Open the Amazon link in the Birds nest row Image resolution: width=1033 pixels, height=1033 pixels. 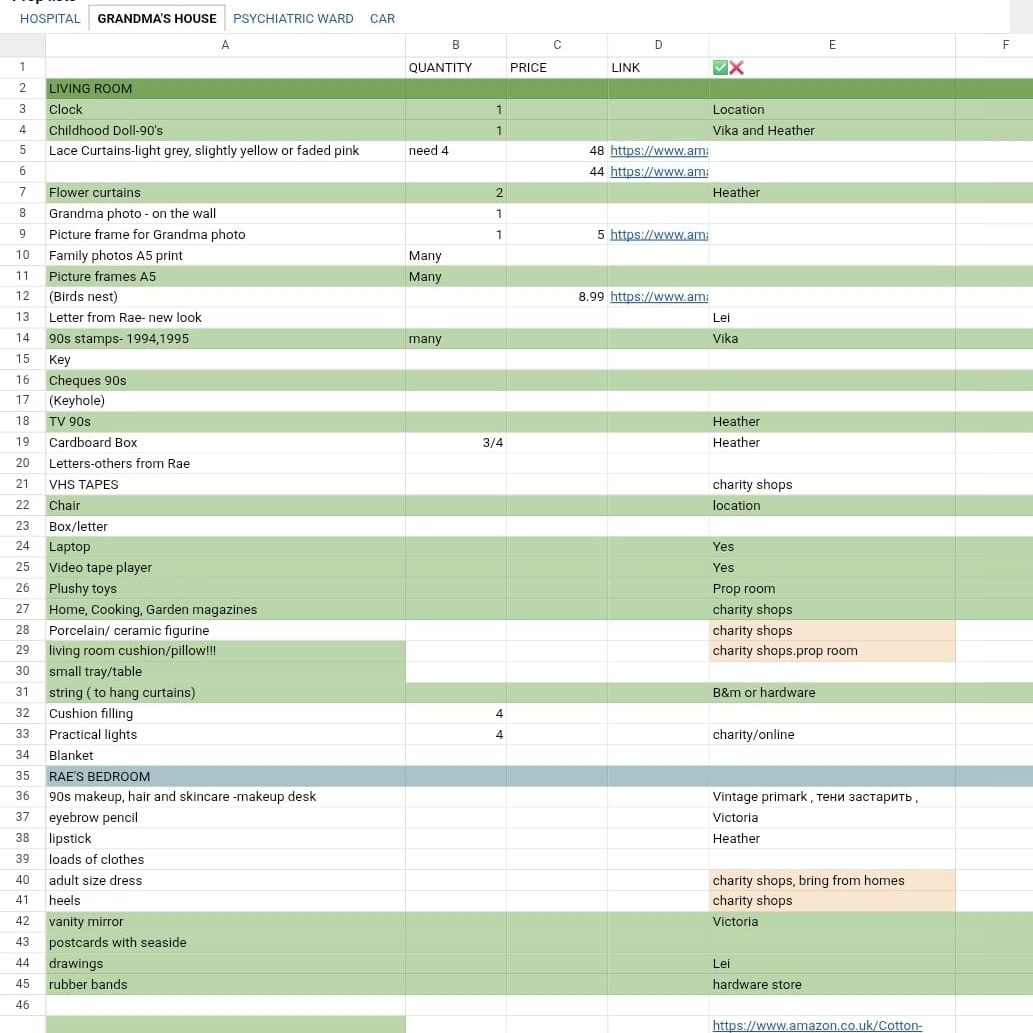(x=659, y=297)
